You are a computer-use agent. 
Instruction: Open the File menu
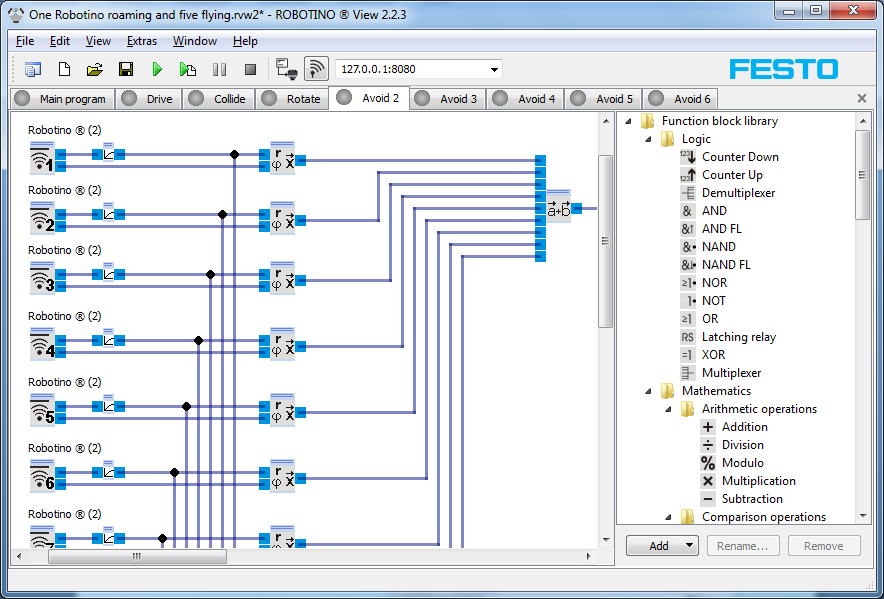pyautogui.click(x=25, y=41)
